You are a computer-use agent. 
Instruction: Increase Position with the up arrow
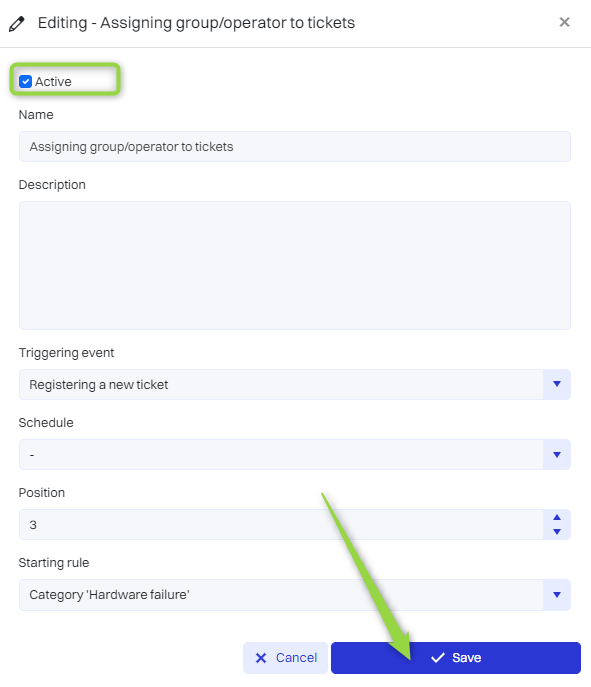(557, 517)
